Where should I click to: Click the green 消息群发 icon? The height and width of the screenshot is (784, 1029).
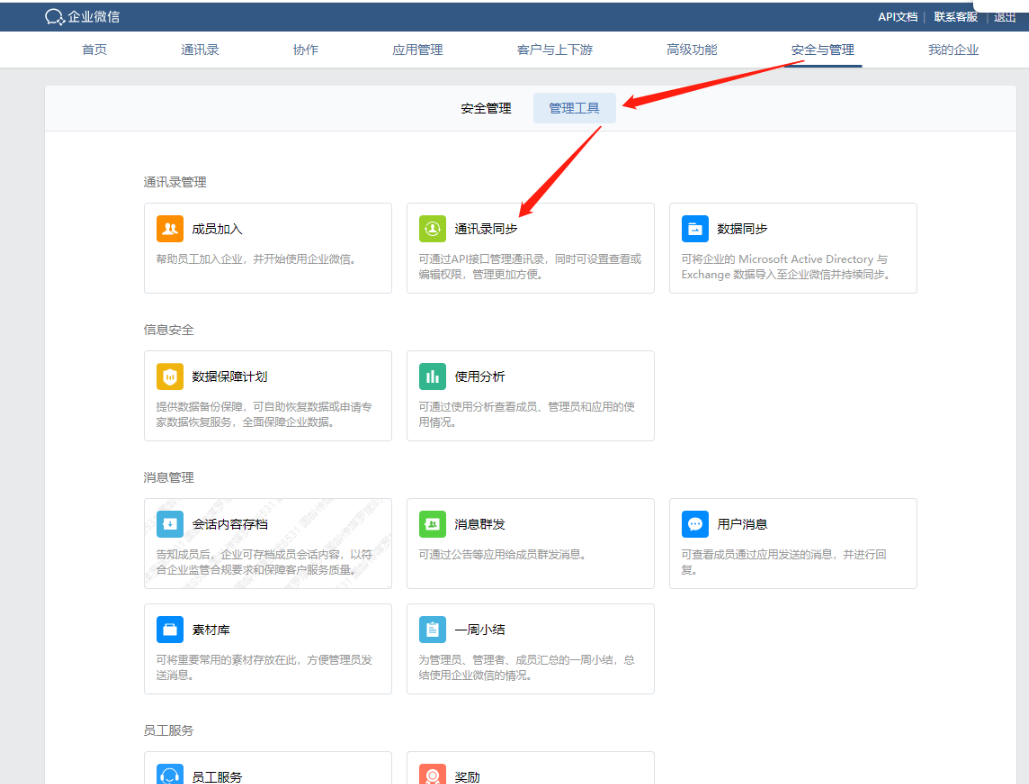tap(432, 524)
